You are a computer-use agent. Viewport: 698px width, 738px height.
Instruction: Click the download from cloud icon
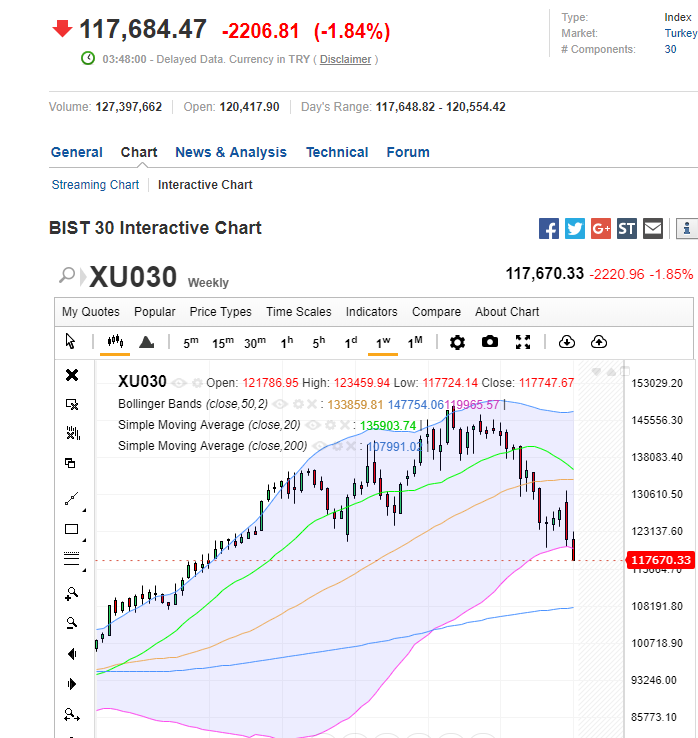click(567, 342)
